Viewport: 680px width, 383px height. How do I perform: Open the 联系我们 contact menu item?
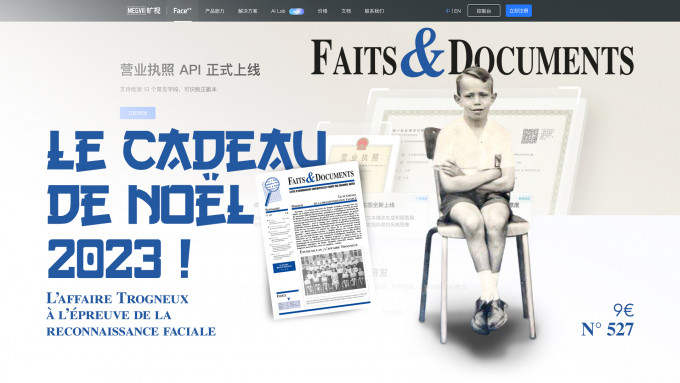374,11
